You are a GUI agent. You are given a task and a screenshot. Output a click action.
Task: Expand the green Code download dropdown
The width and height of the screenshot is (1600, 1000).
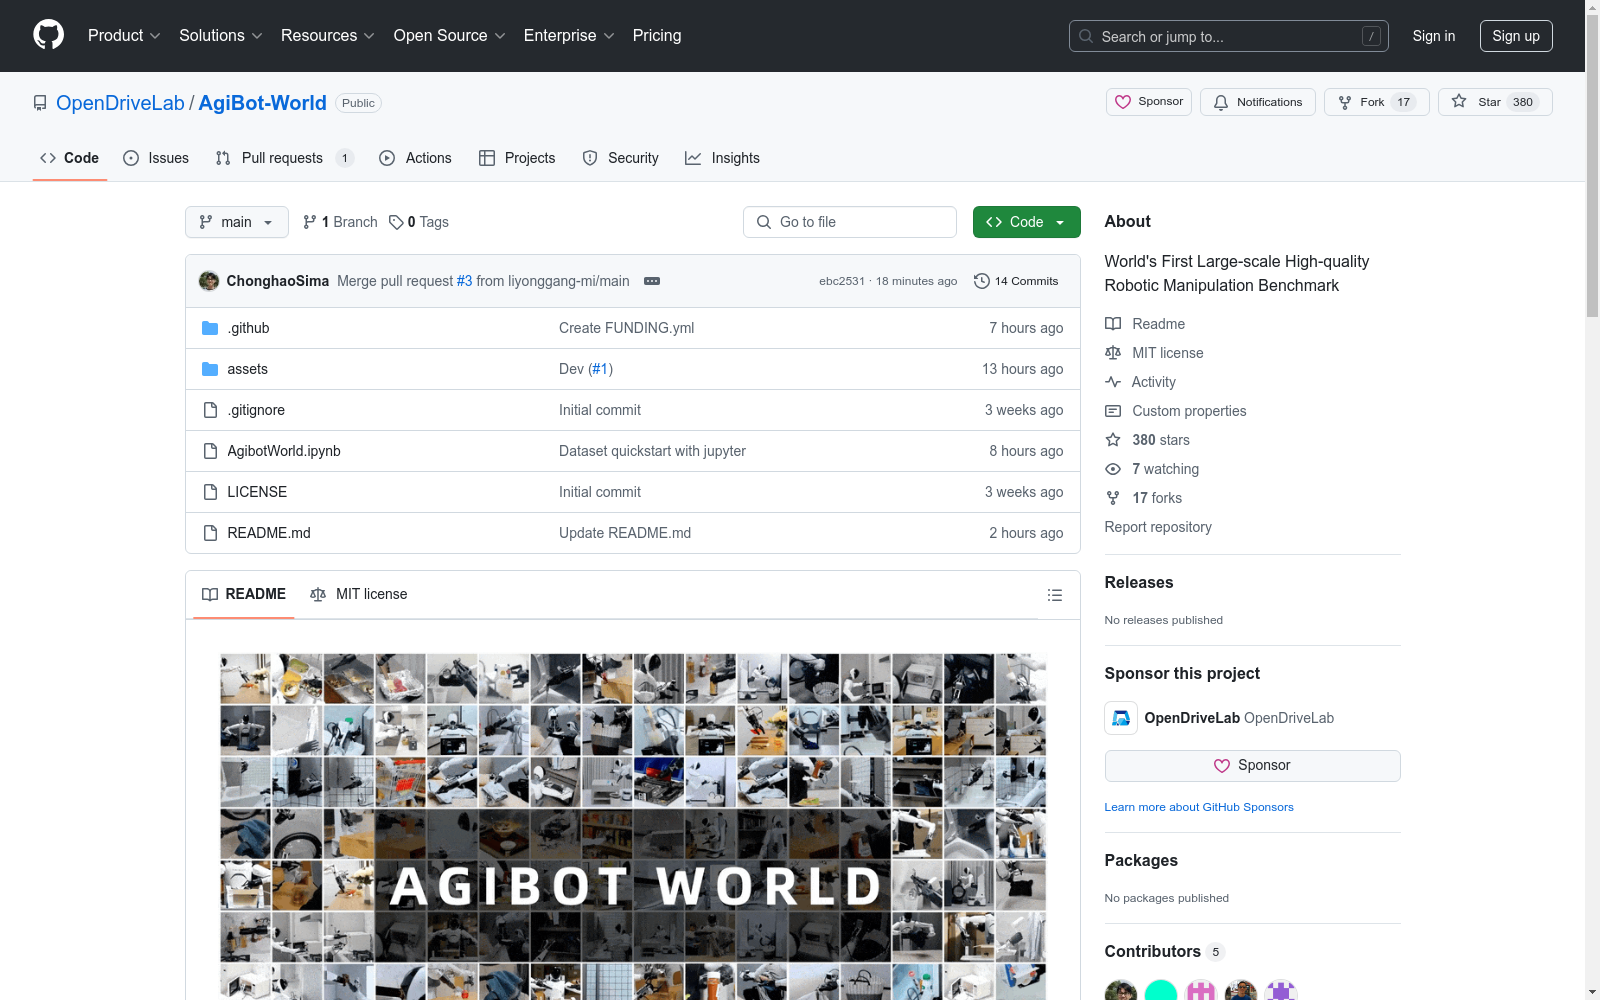pos(1026,222)
